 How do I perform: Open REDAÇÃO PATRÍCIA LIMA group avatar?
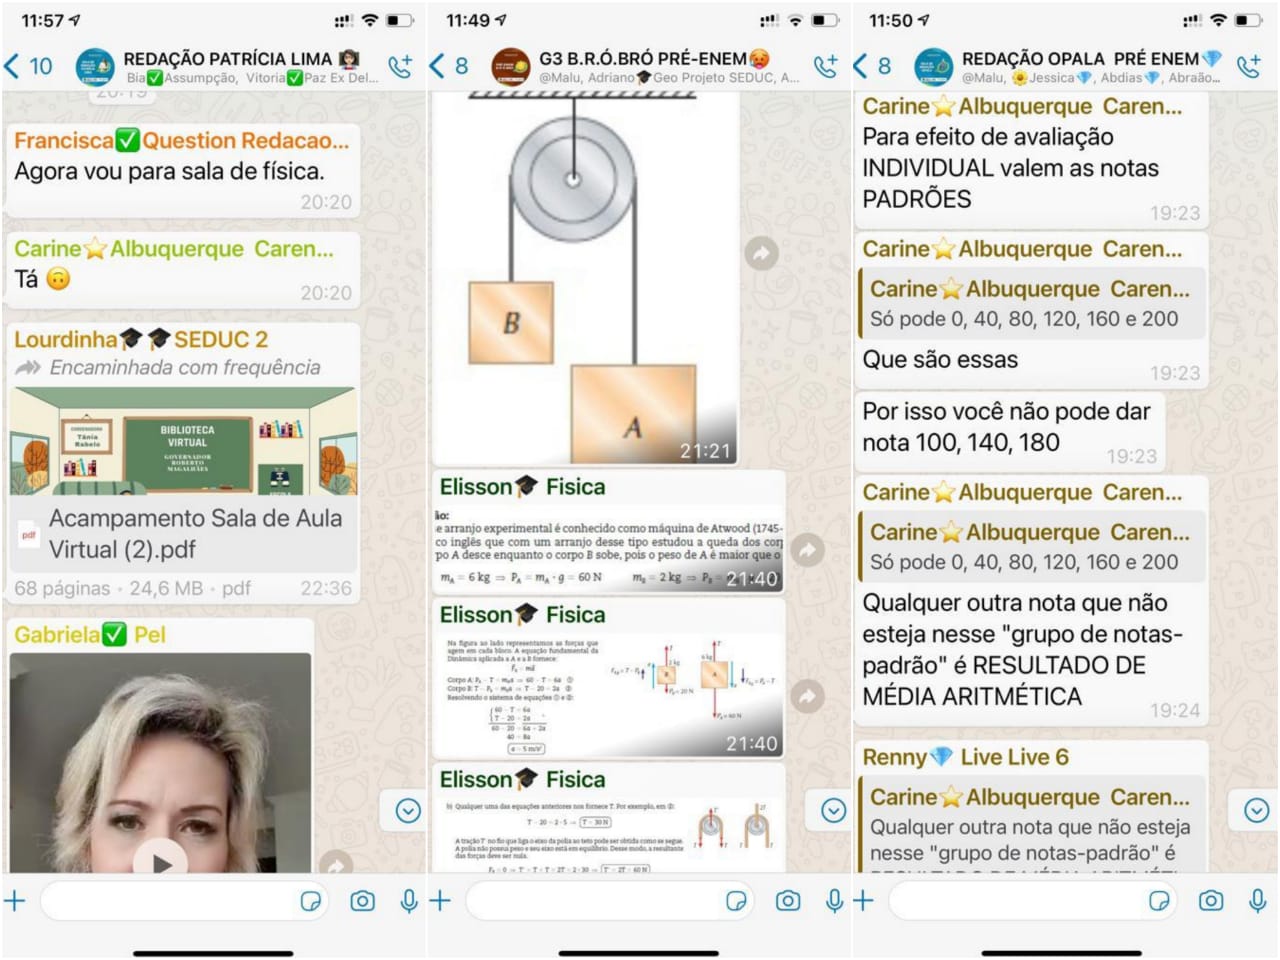[95, 67]
